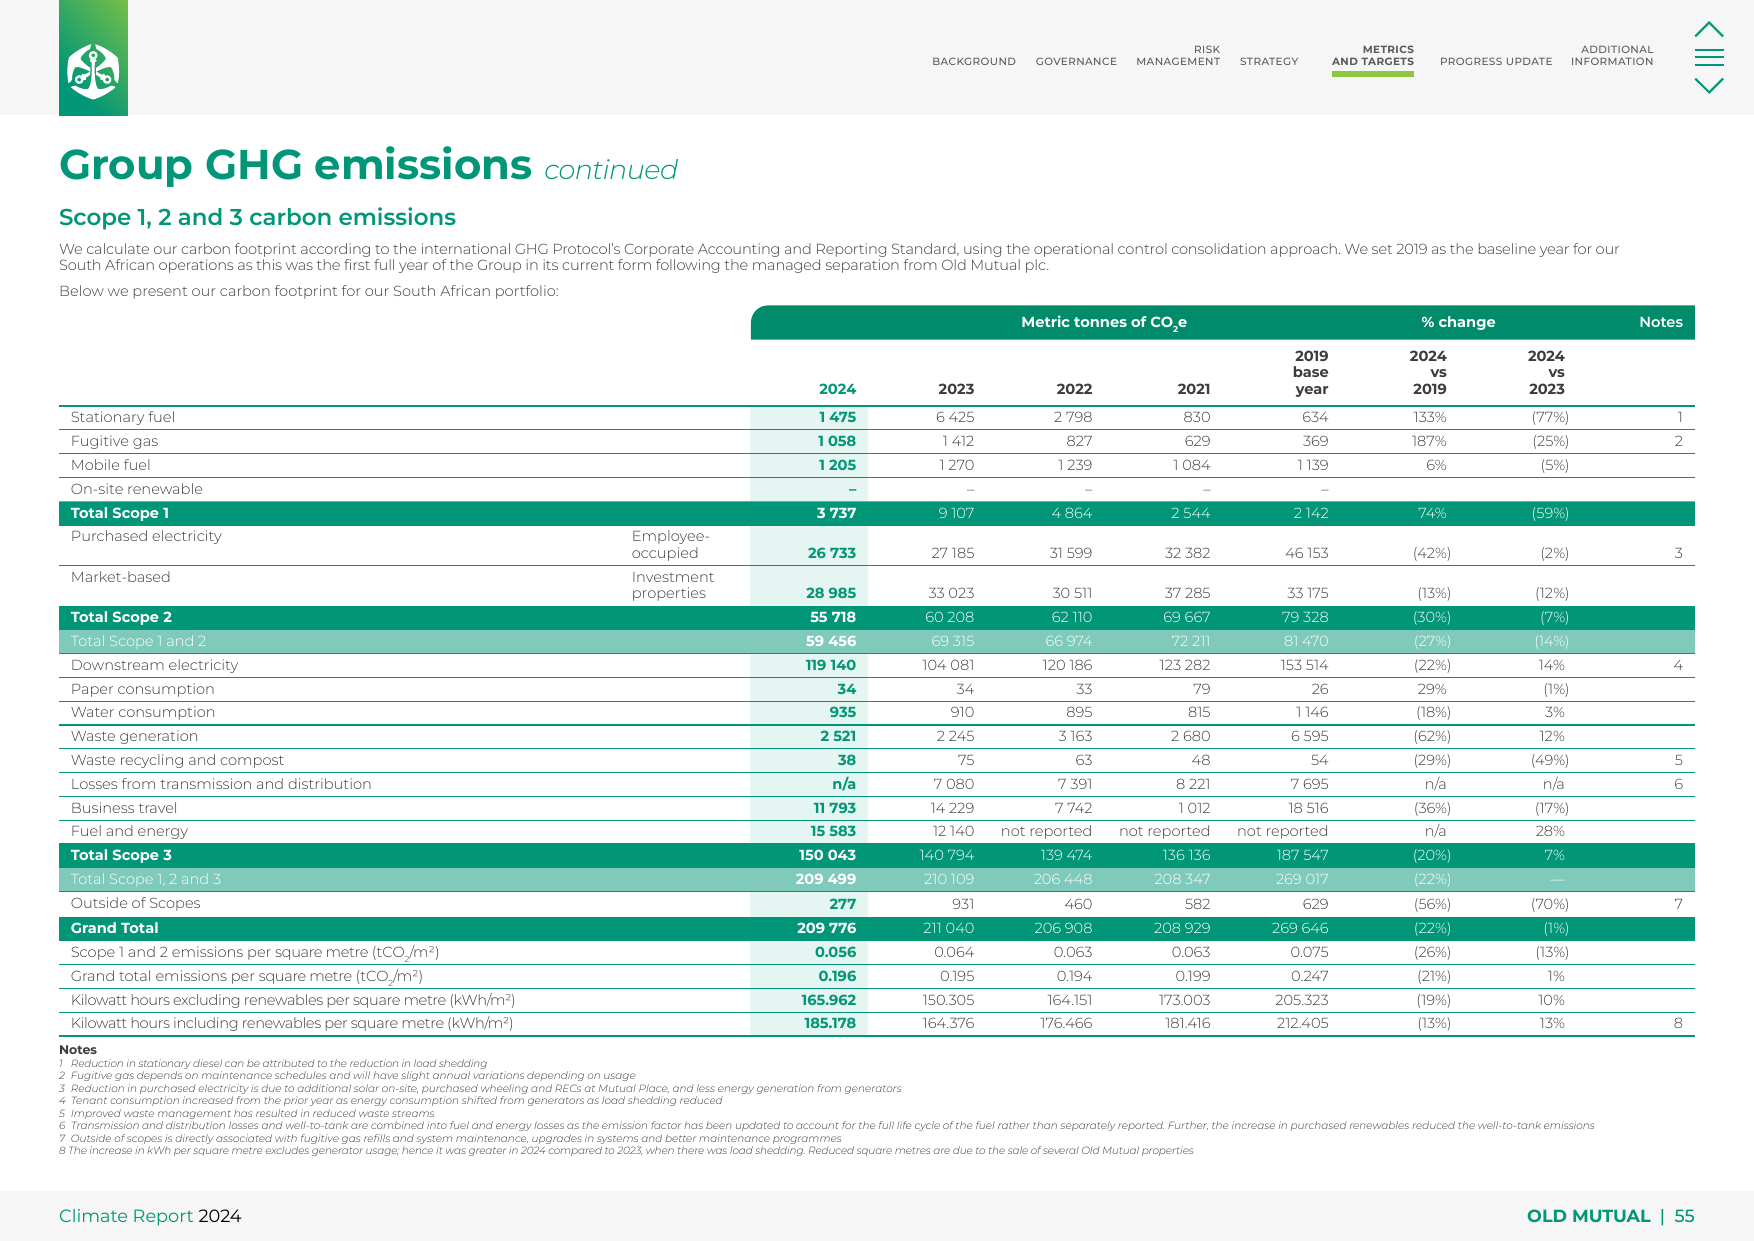1754x1241 pixels.
Task: Click the 'Climate Report 2024' footer text
Action: (150, 1216)
